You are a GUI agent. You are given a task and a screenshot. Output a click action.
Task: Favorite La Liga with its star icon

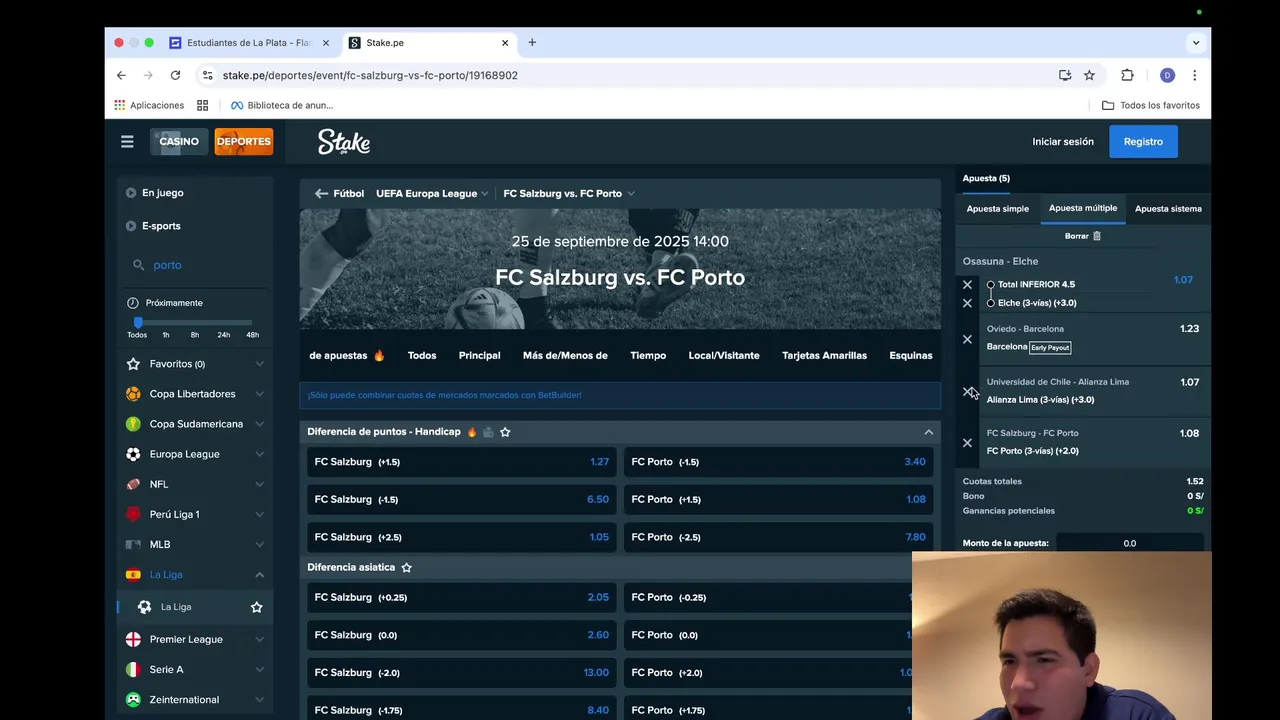257,607
